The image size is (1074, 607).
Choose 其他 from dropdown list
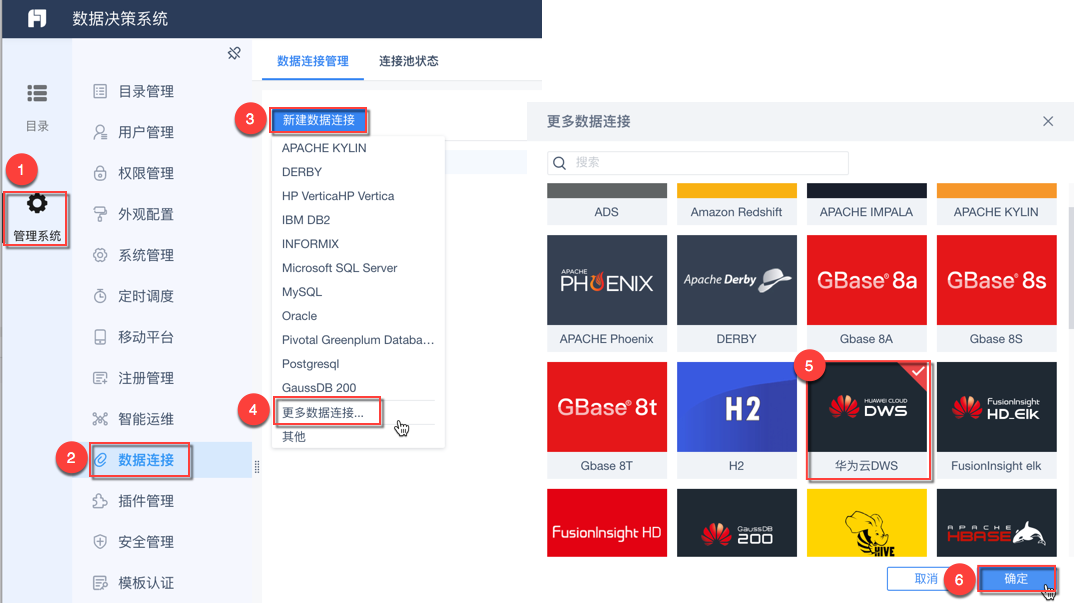(293, 436)
